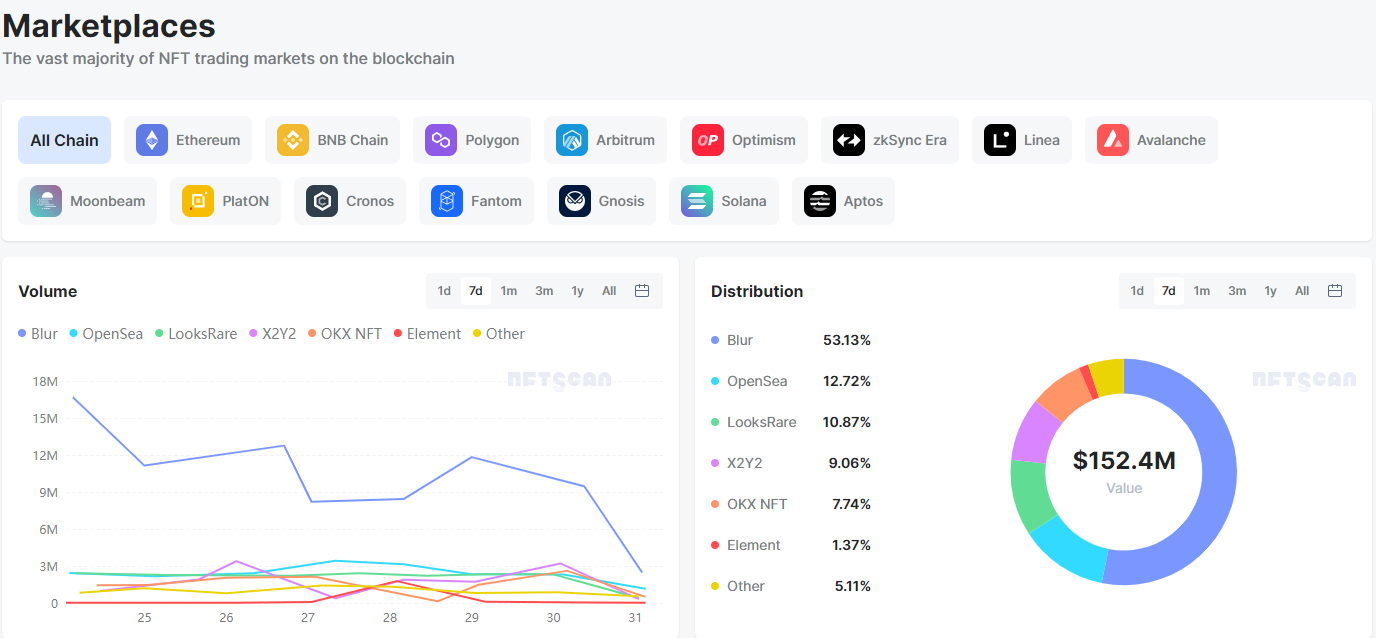
Task: Select Blur row in Distribution list
Action: point(791,340)
